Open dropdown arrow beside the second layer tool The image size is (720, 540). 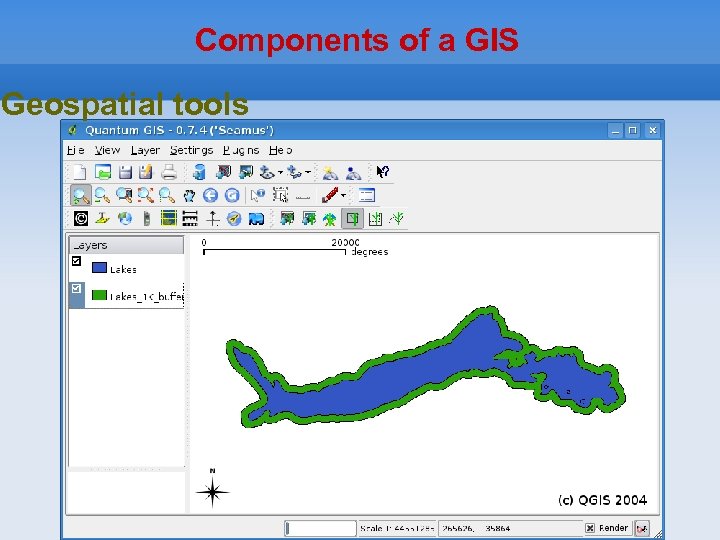coord(308,172)
